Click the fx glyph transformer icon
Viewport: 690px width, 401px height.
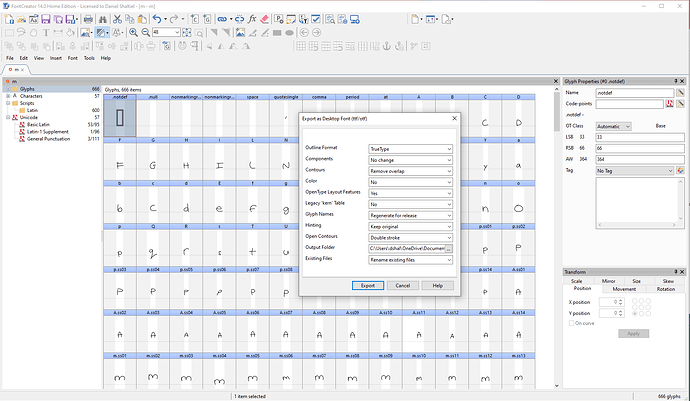point(252,19)
